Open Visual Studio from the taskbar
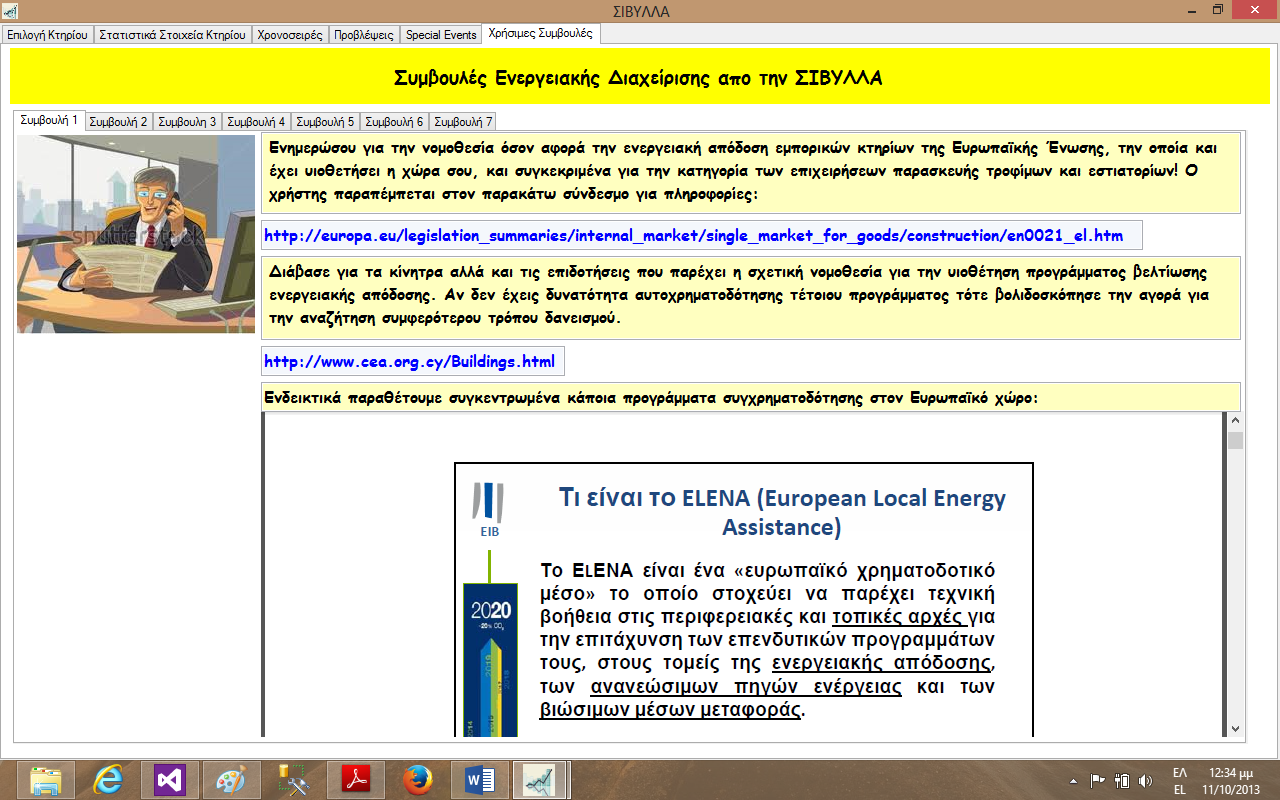 point(169,780)
